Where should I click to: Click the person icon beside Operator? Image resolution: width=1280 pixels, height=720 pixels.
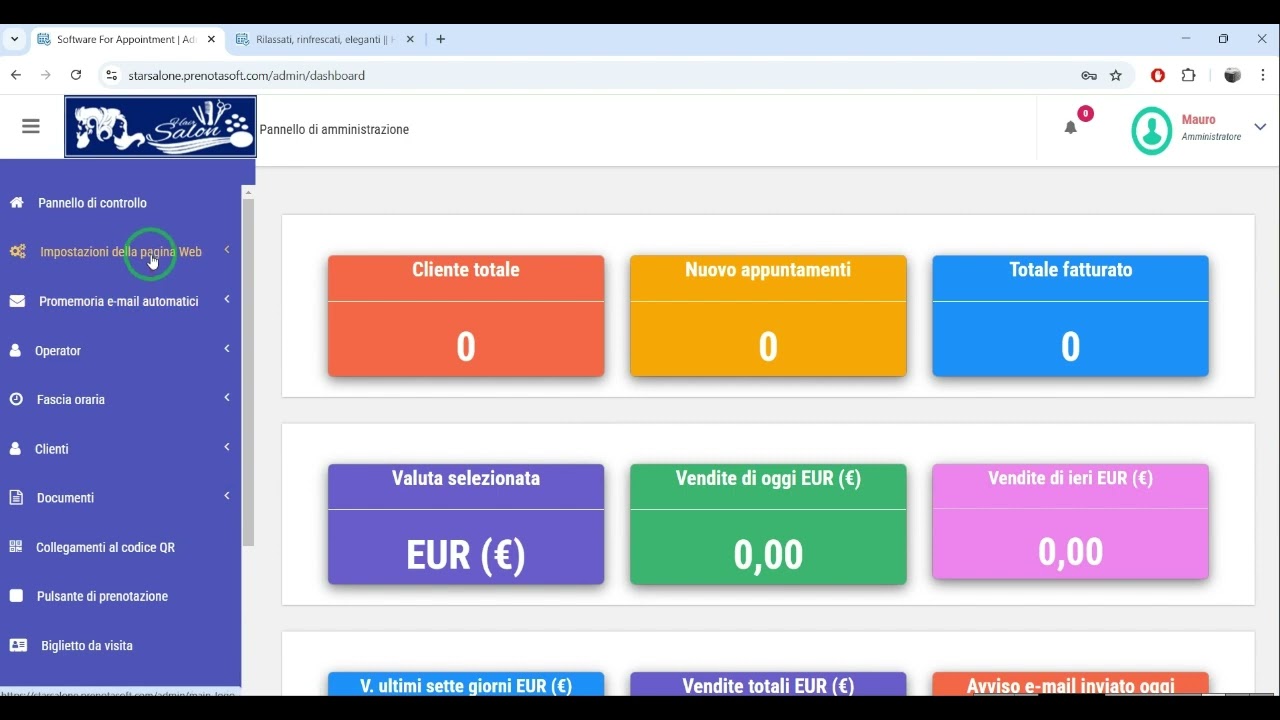pos(15,351)
